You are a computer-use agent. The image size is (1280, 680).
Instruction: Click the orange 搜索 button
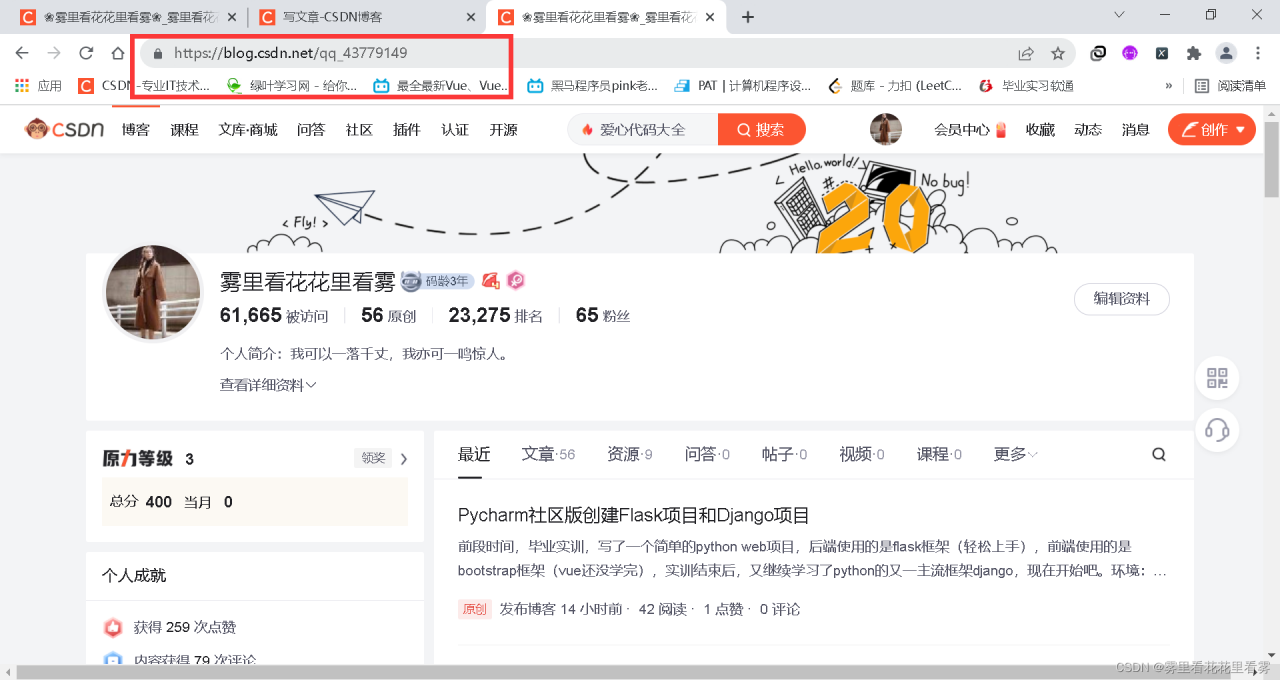click(761, 129)
